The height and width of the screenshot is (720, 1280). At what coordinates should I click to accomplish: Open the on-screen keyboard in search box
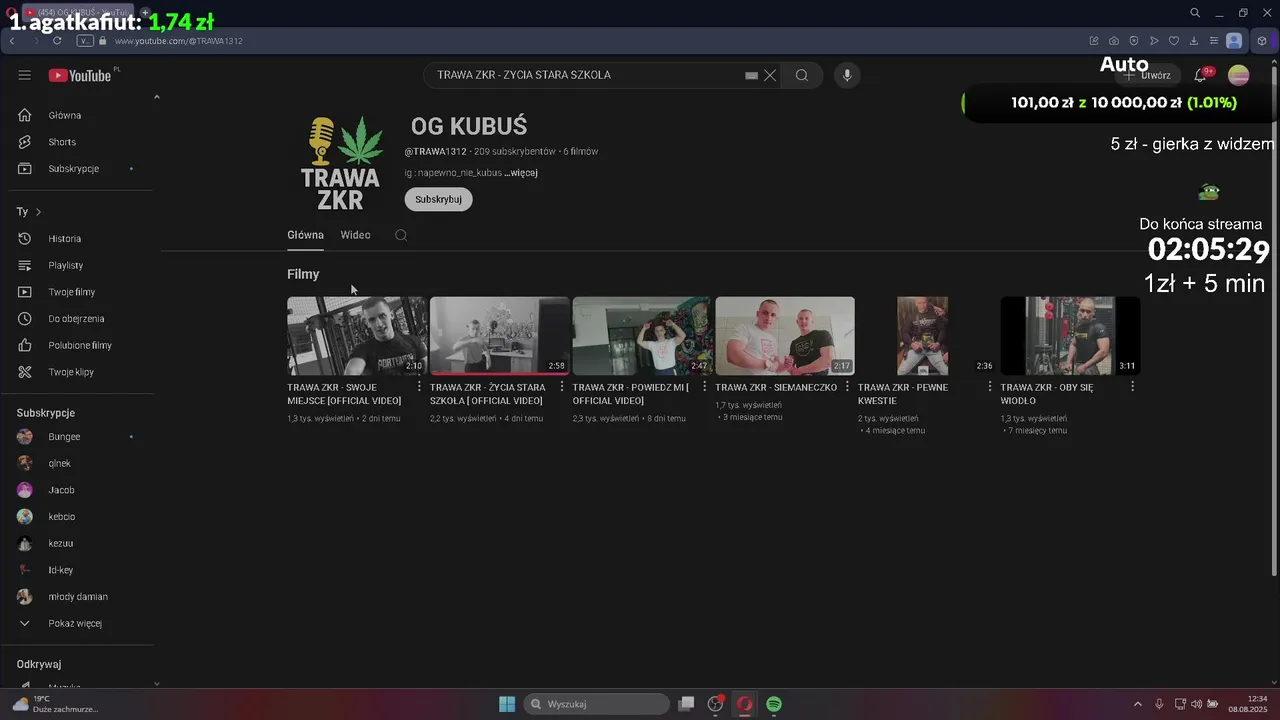[x=751, y=75]
